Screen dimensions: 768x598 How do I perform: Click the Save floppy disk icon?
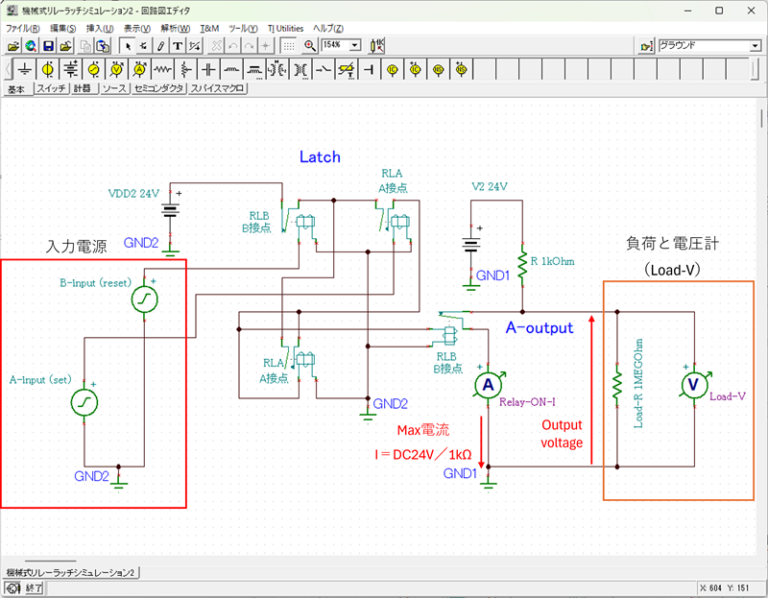(48, 46)
